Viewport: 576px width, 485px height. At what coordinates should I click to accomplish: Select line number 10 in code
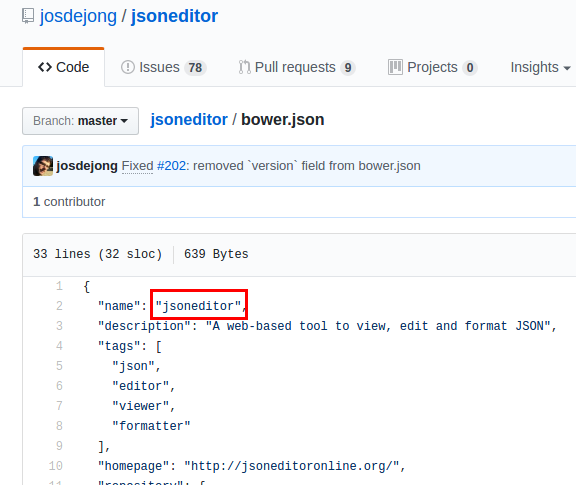click(x=56, y=466)
